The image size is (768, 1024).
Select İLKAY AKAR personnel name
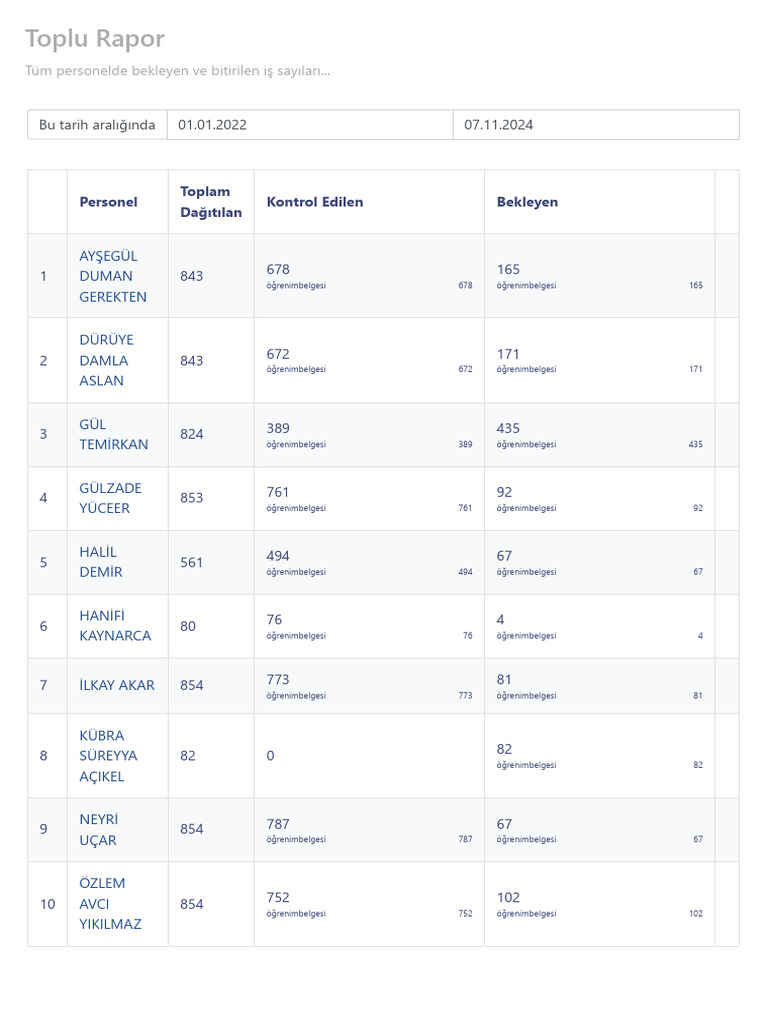117,685
